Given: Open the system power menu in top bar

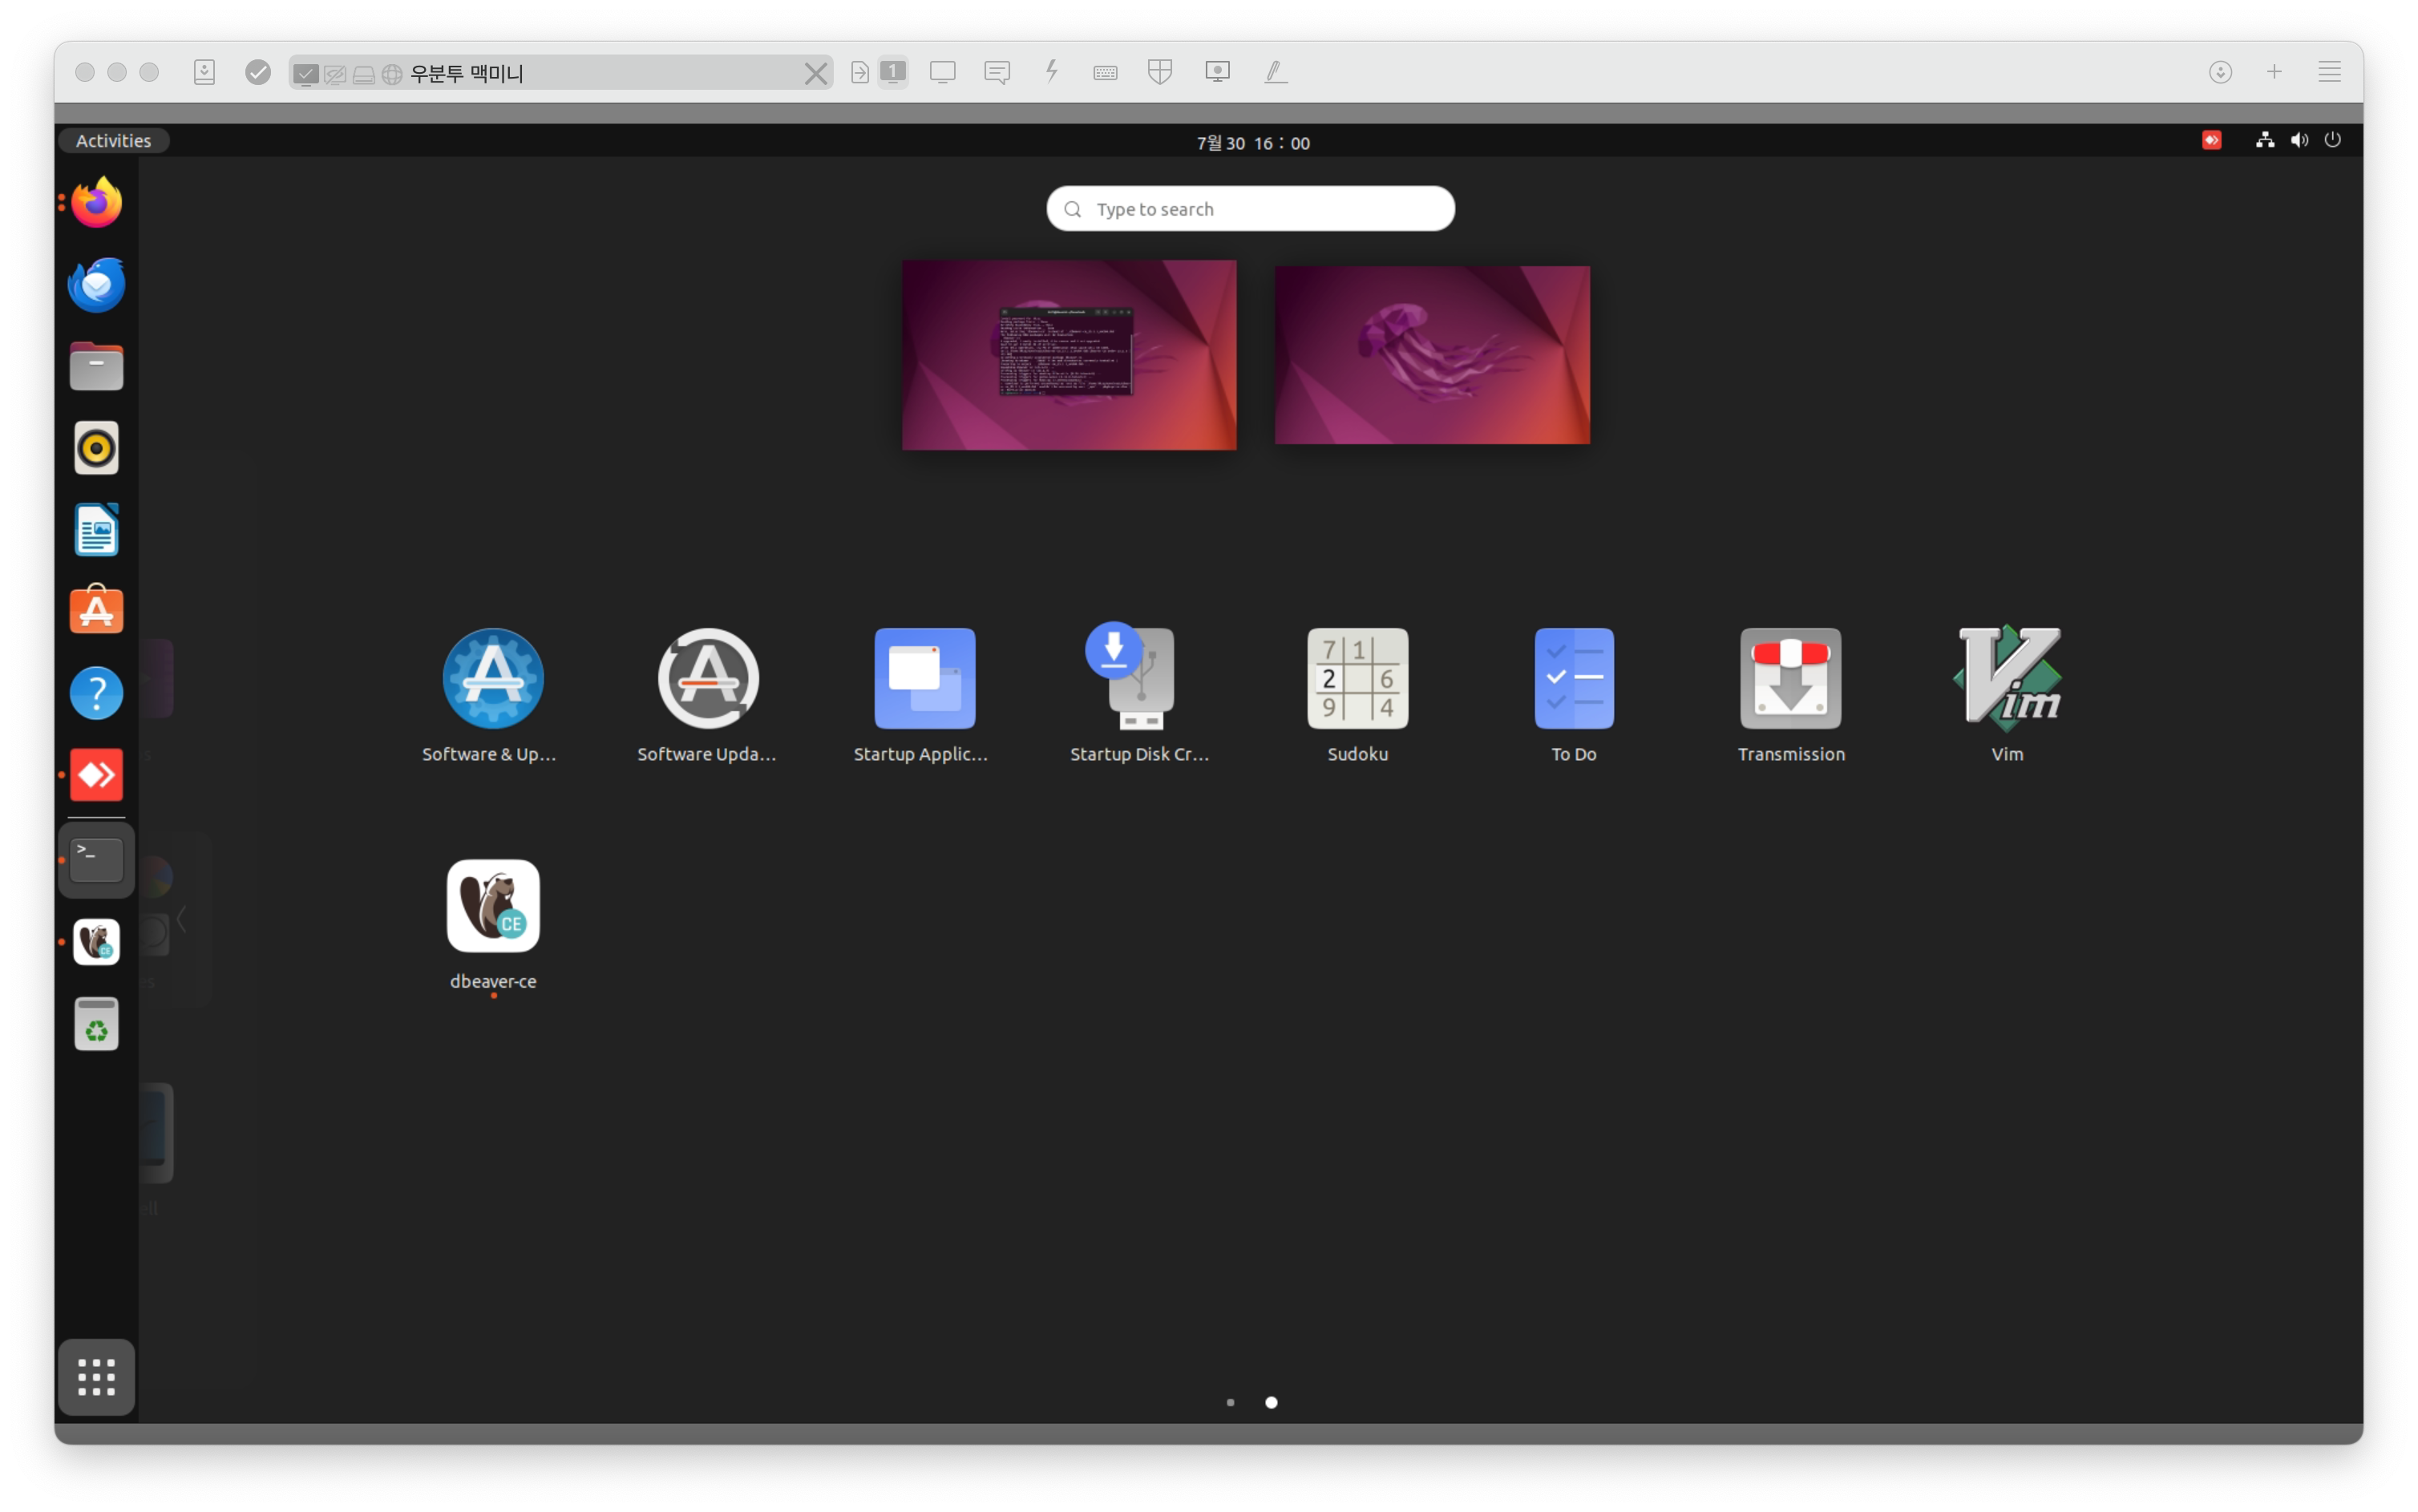Looking at the screenshot, I should [2332, 140].
